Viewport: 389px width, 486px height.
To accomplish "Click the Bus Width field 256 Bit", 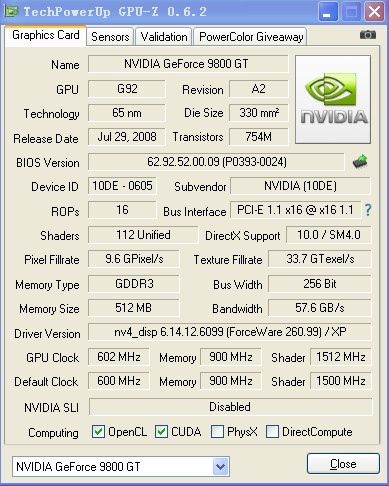I will 320,284.
